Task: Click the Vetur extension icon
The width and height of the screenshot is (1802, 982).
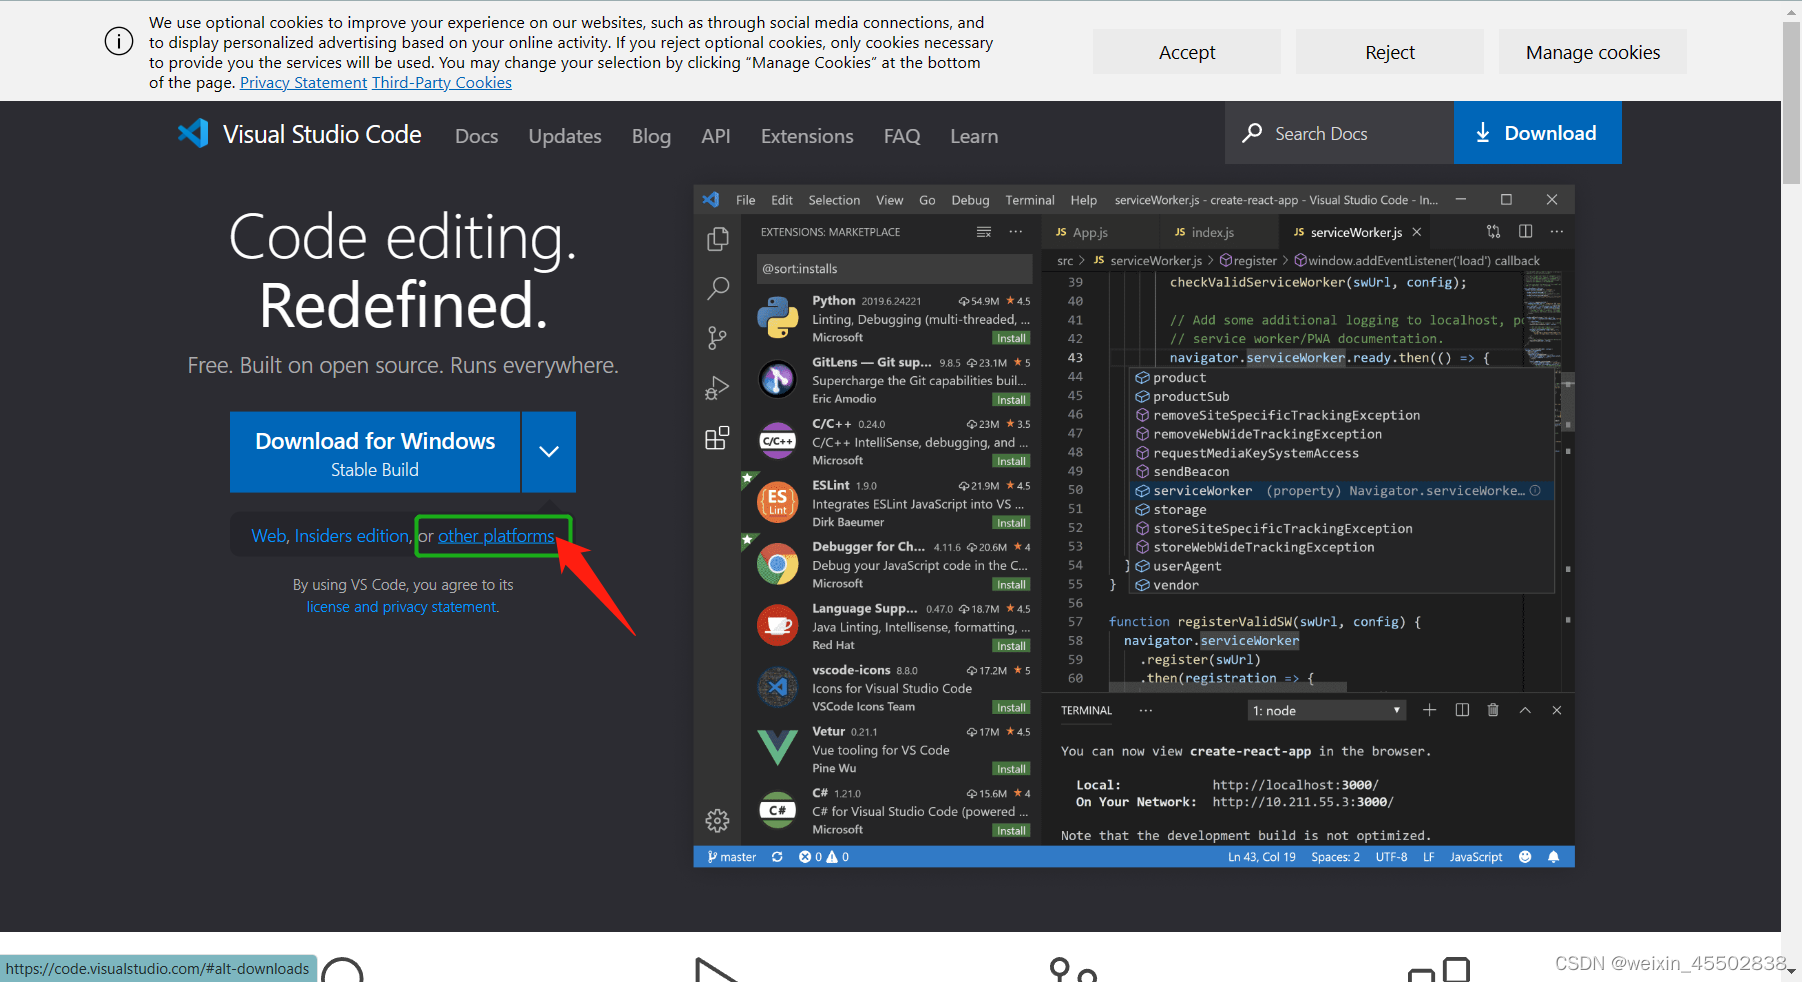Action: (x=777, y=748)
